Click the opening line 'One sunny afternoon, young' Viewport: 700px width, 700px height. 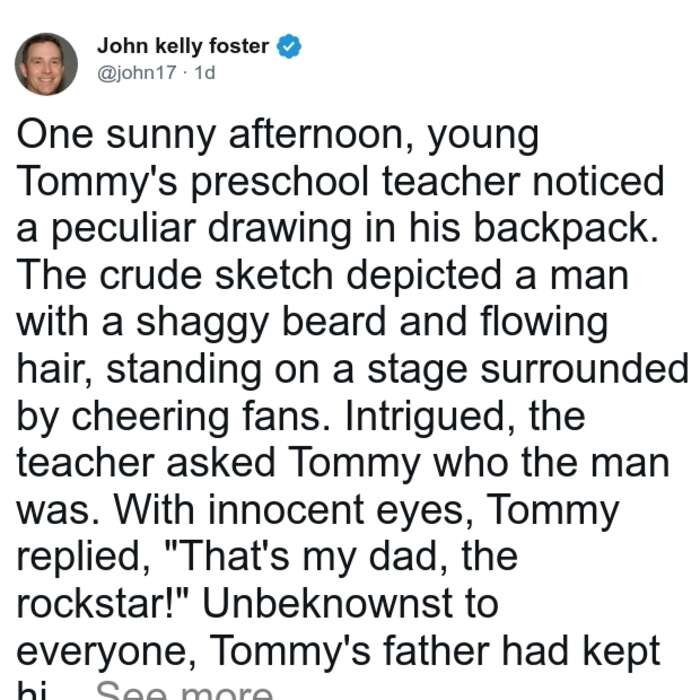click(x=278, y=136)
